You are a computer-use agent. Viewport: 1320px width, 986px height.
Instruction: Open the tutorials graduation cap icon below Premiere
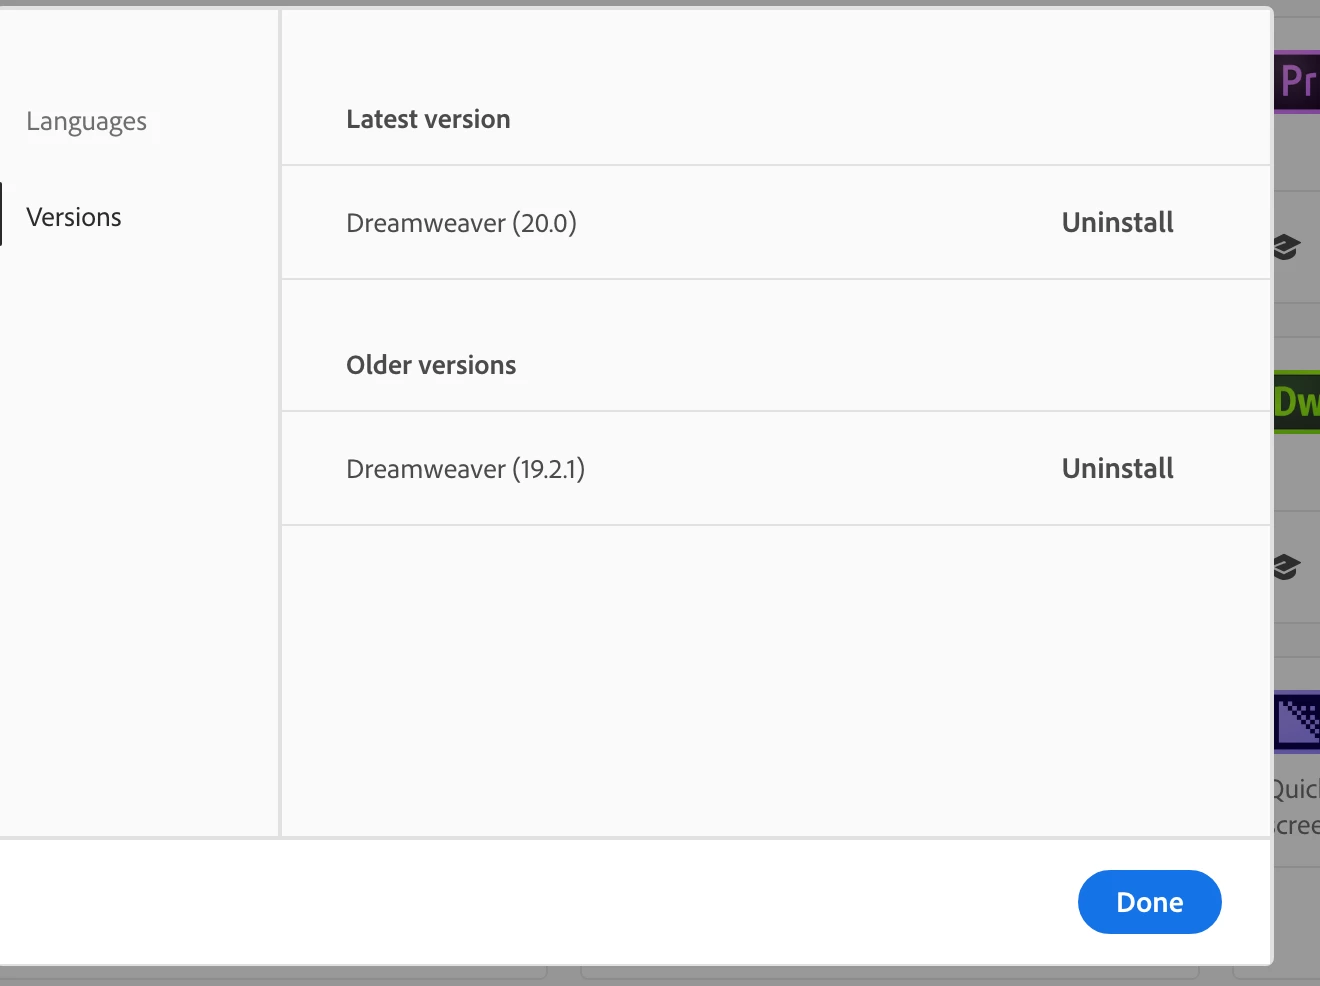point(1286,247)
